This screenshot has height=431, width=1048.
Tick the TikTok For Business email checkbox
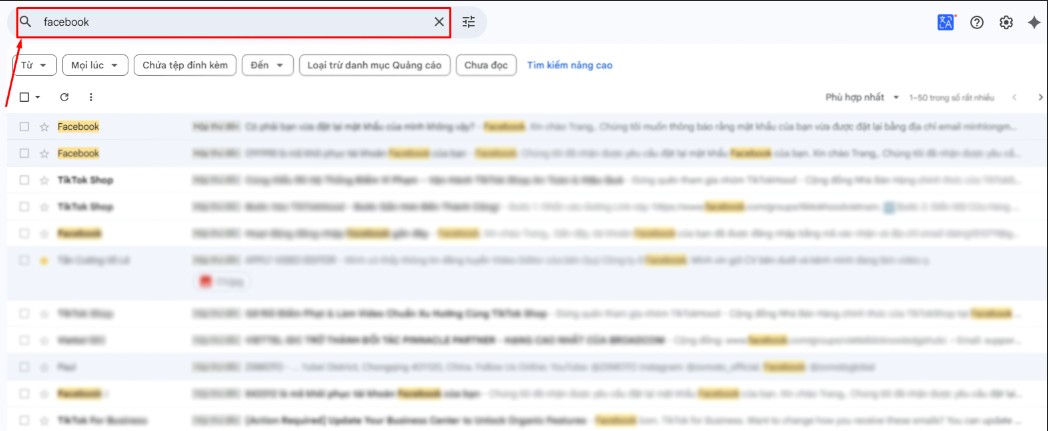(x=24, y=421)
